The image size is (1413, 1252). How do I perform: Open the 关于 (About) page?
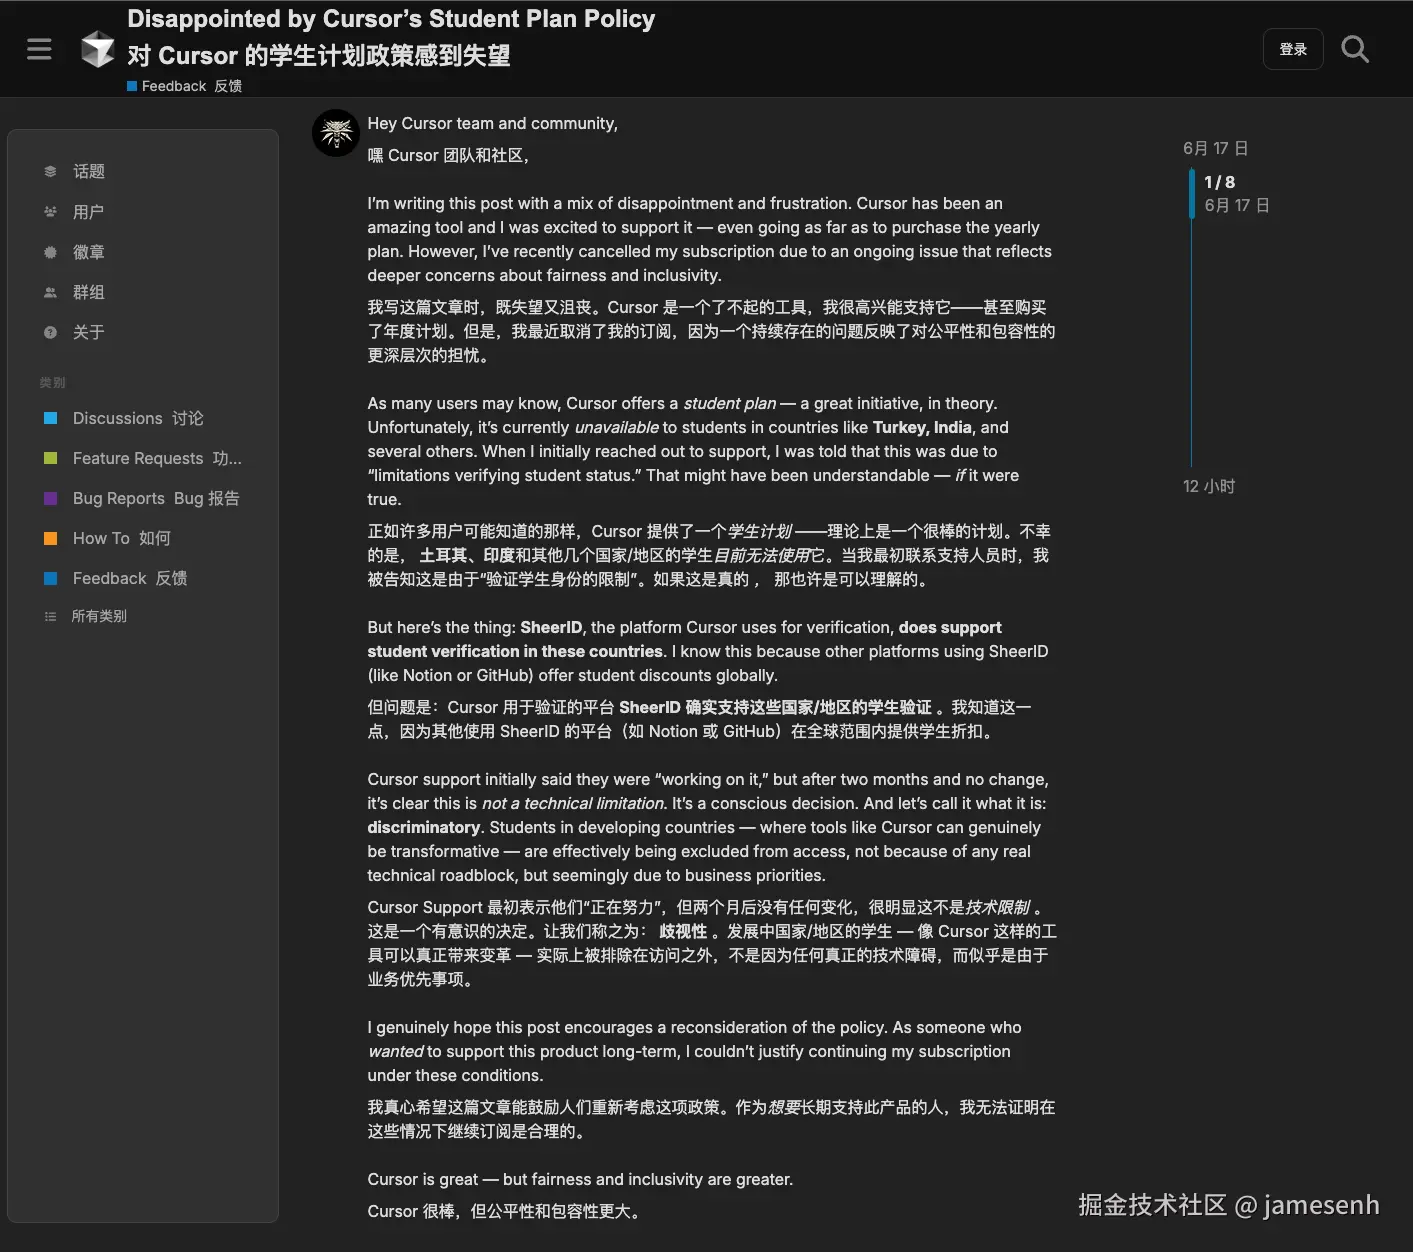pos(88,332)
